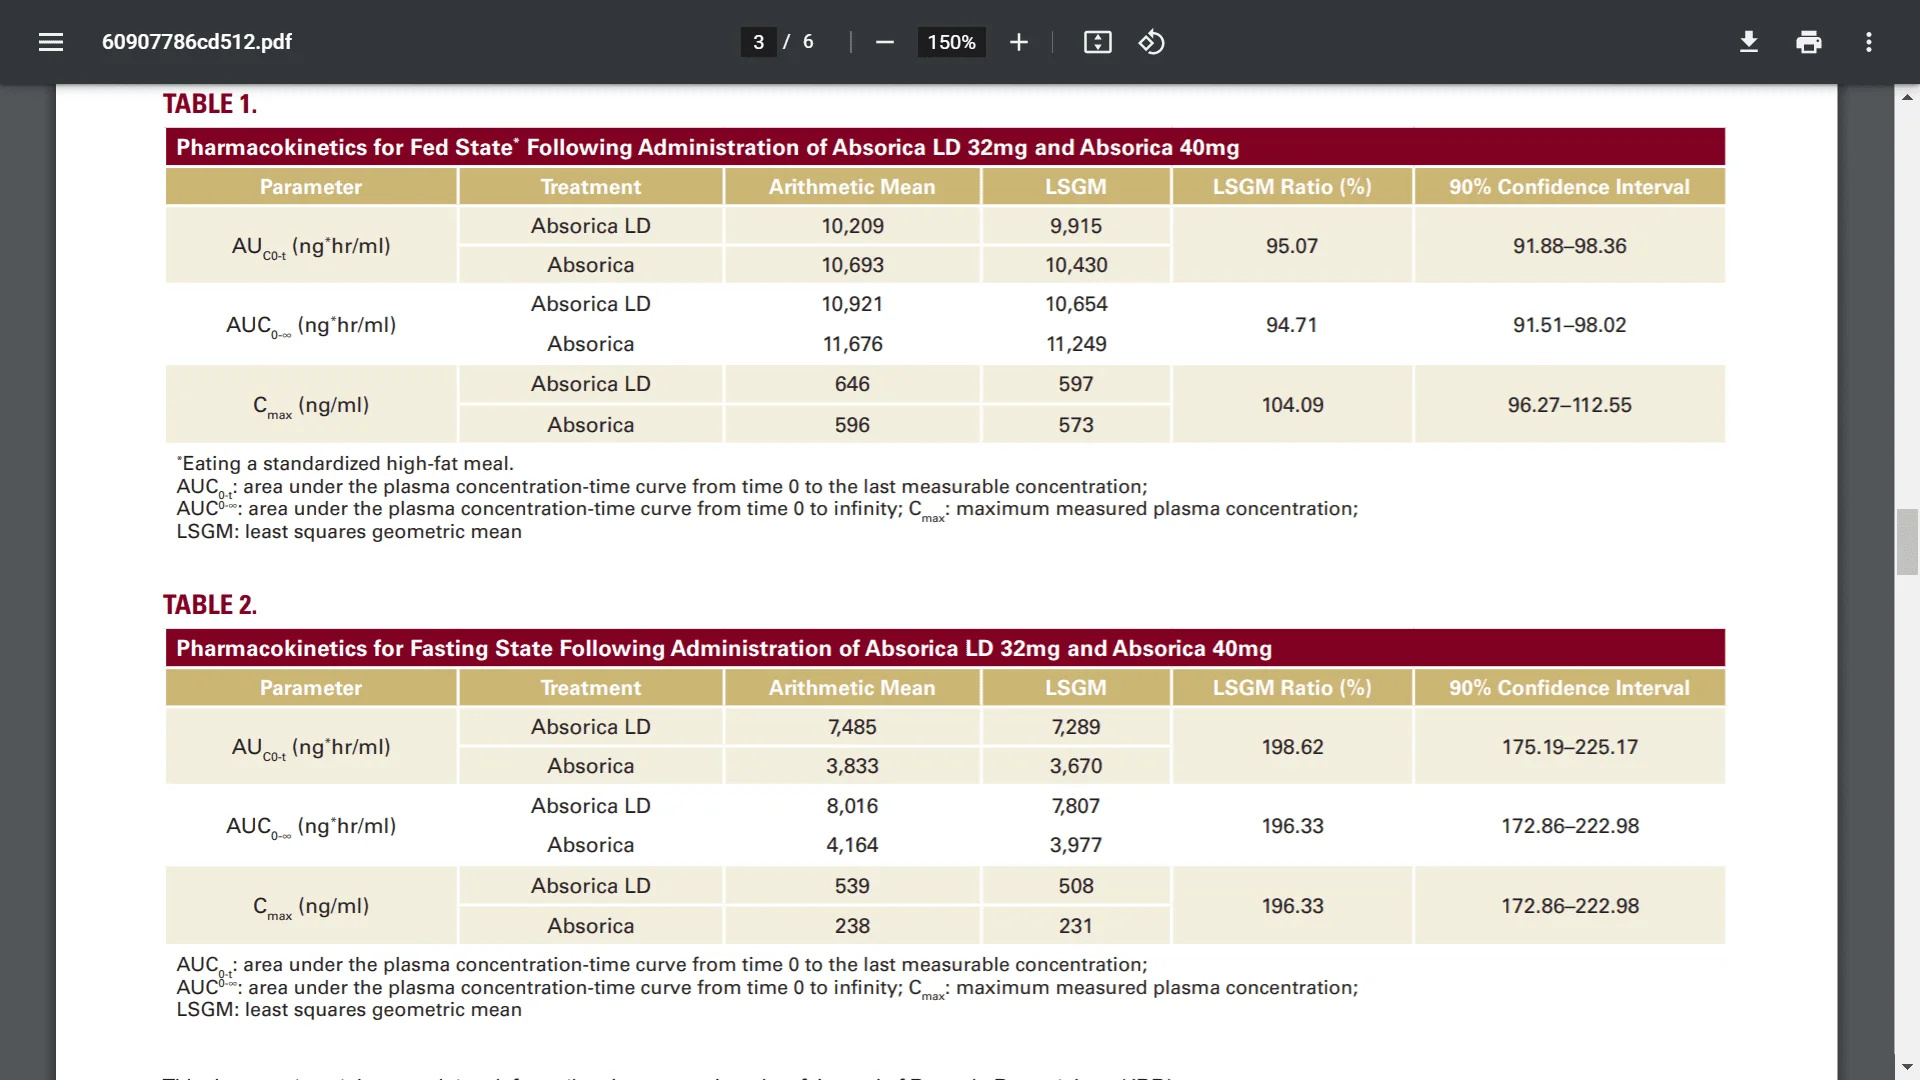Screen dimensions: 1920x1080
Task: Select the value 4,164
Action: click(852, 845)
